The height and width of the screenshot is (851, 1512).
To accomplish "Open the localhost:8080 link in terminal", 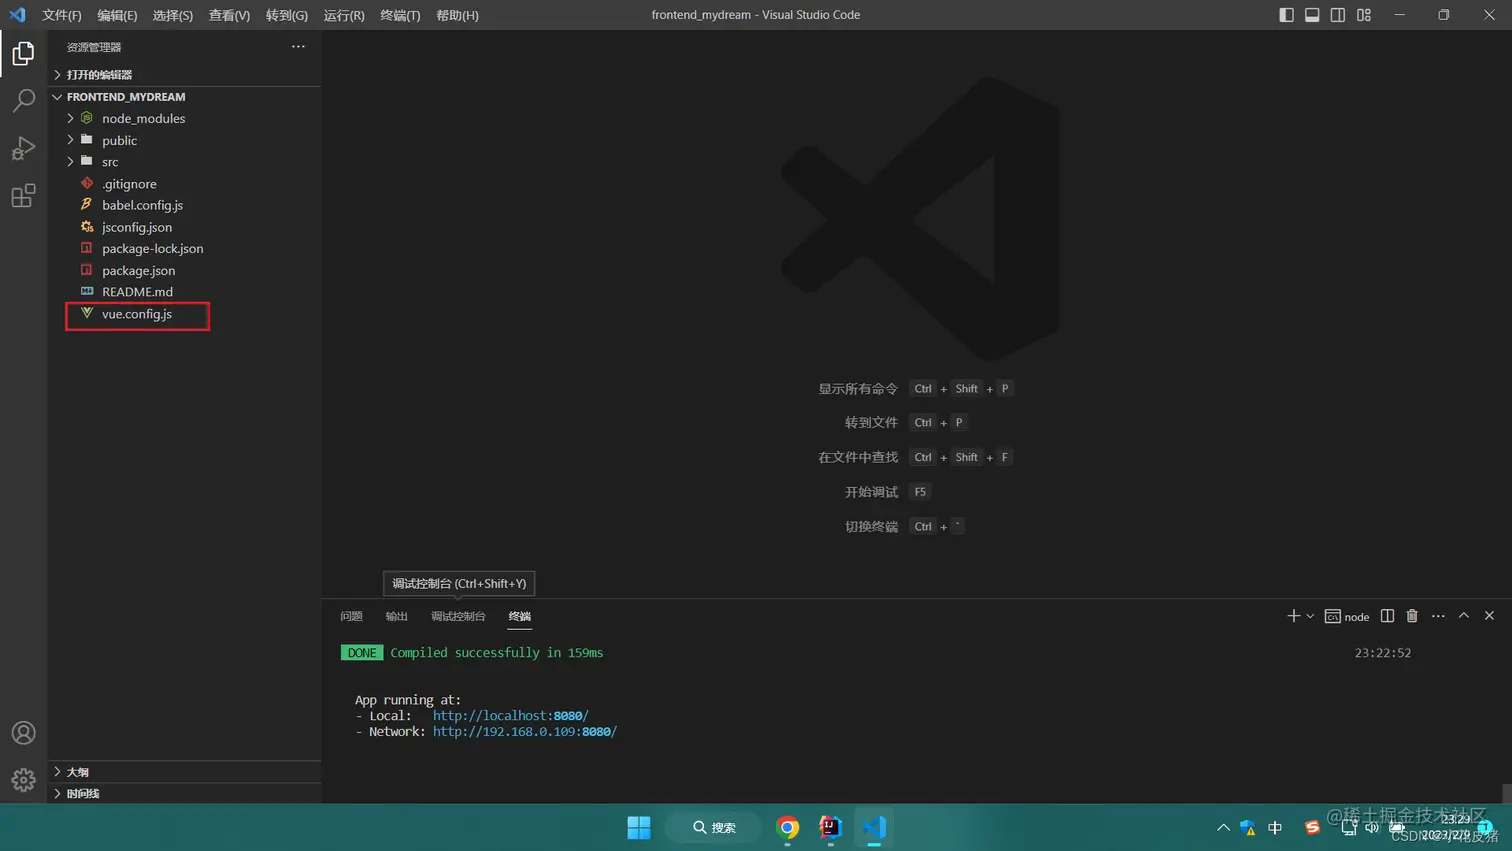I will (510, 715).
